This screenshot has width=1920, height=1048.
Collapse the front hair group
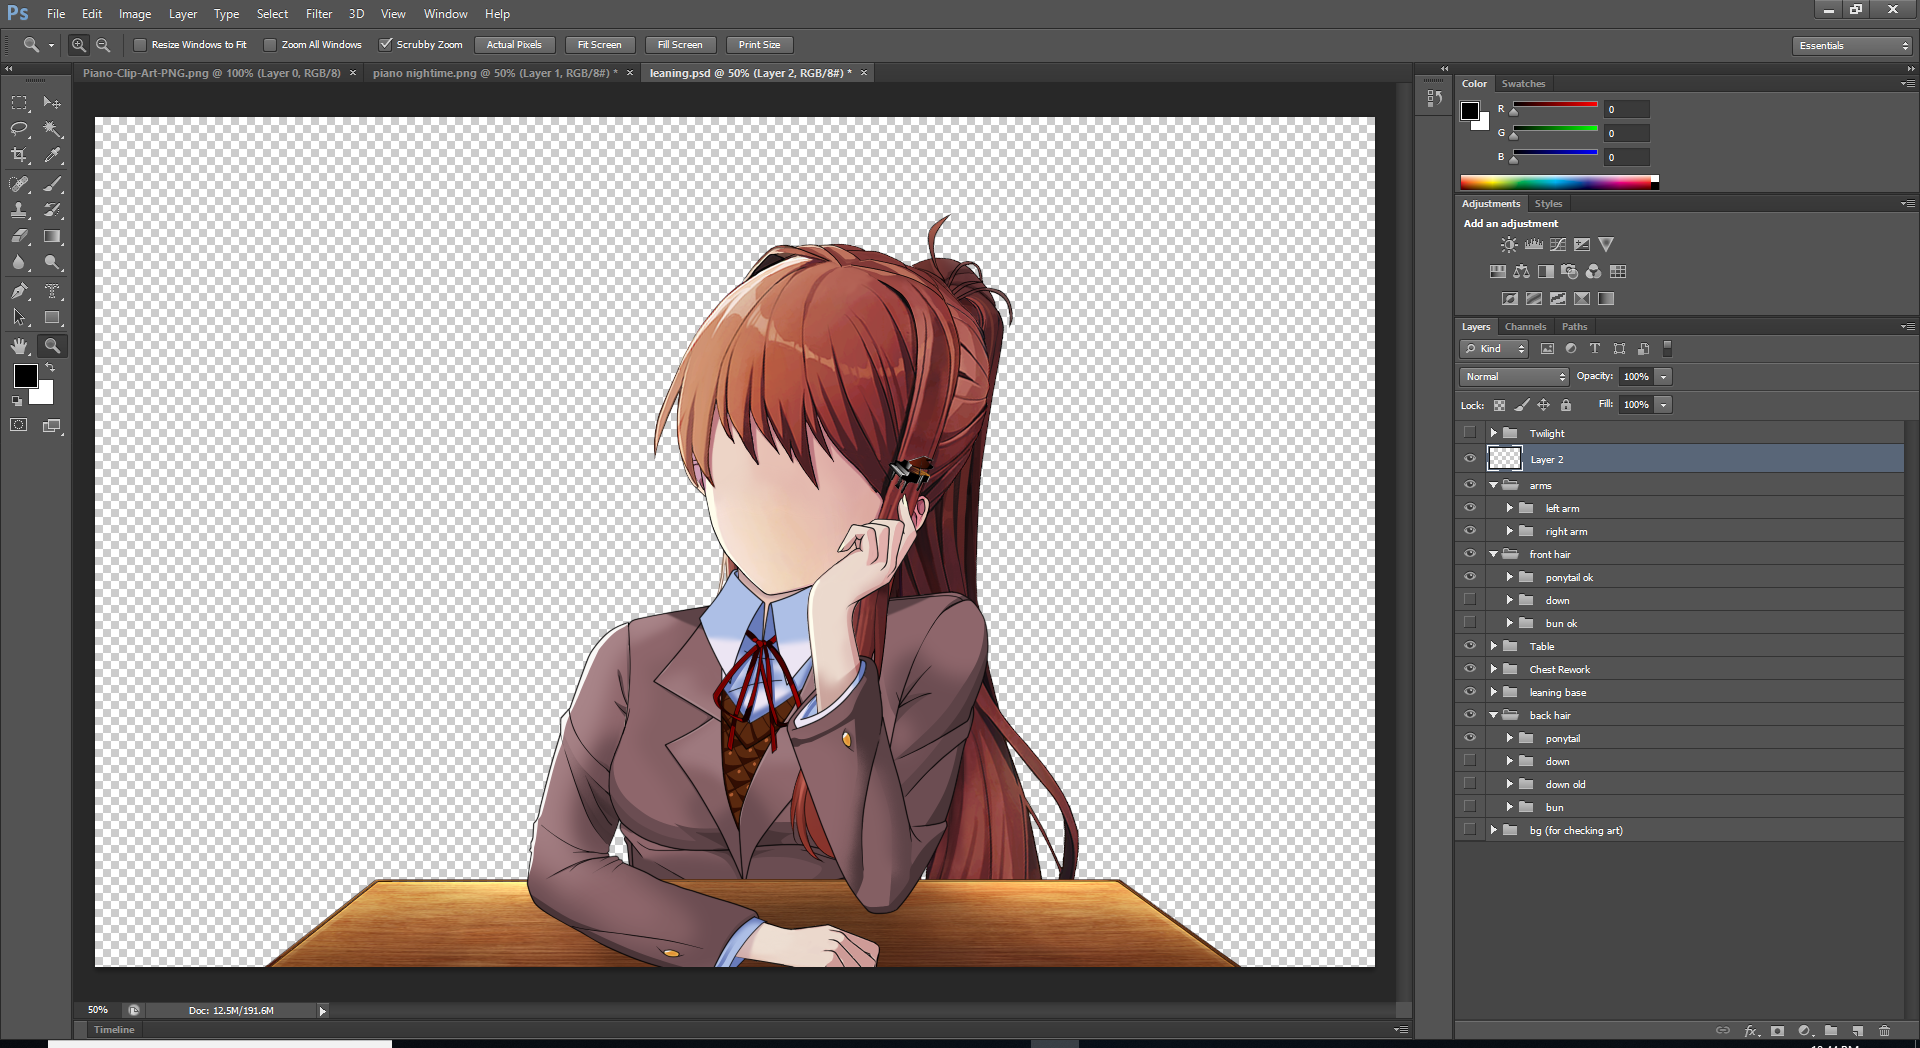coord(1494,554)
